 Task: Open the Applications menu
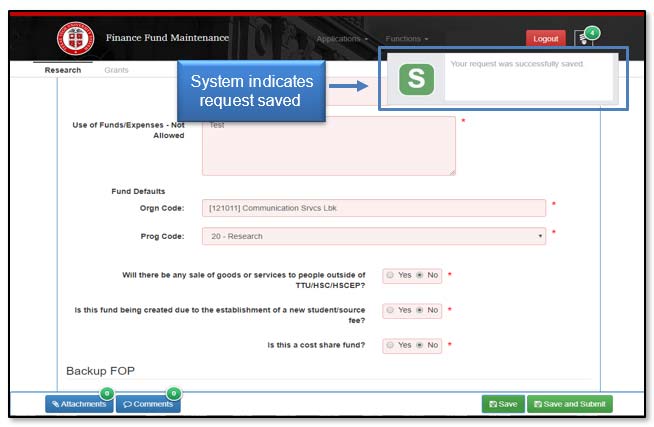342,39
